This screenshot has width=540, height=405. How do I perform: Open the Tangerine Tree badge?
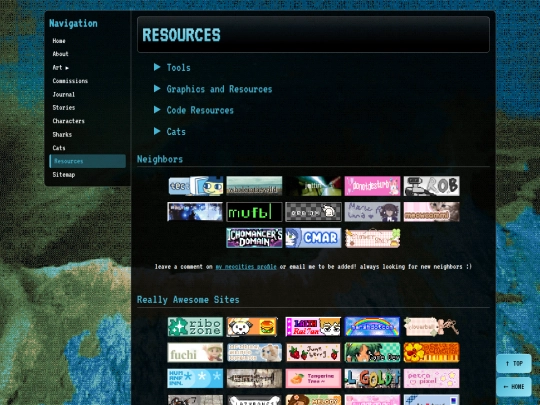(x=313, y=378)
